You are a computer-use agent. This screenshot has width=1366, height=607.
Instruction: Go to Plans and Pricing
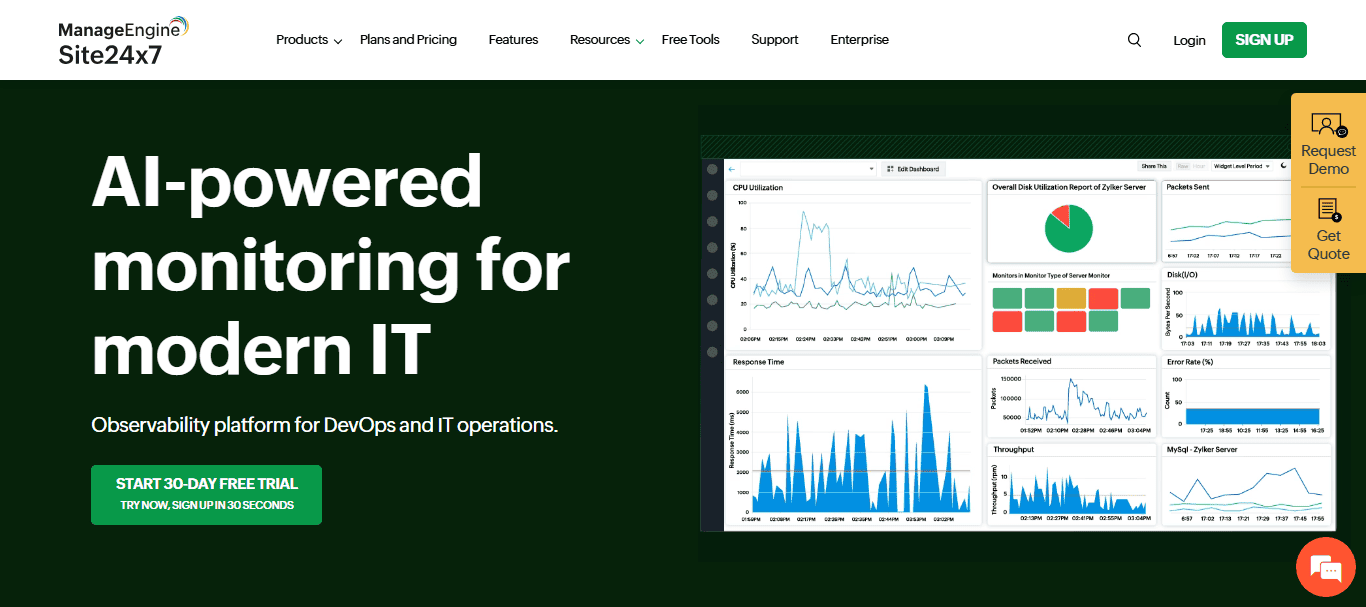[408, 40]
